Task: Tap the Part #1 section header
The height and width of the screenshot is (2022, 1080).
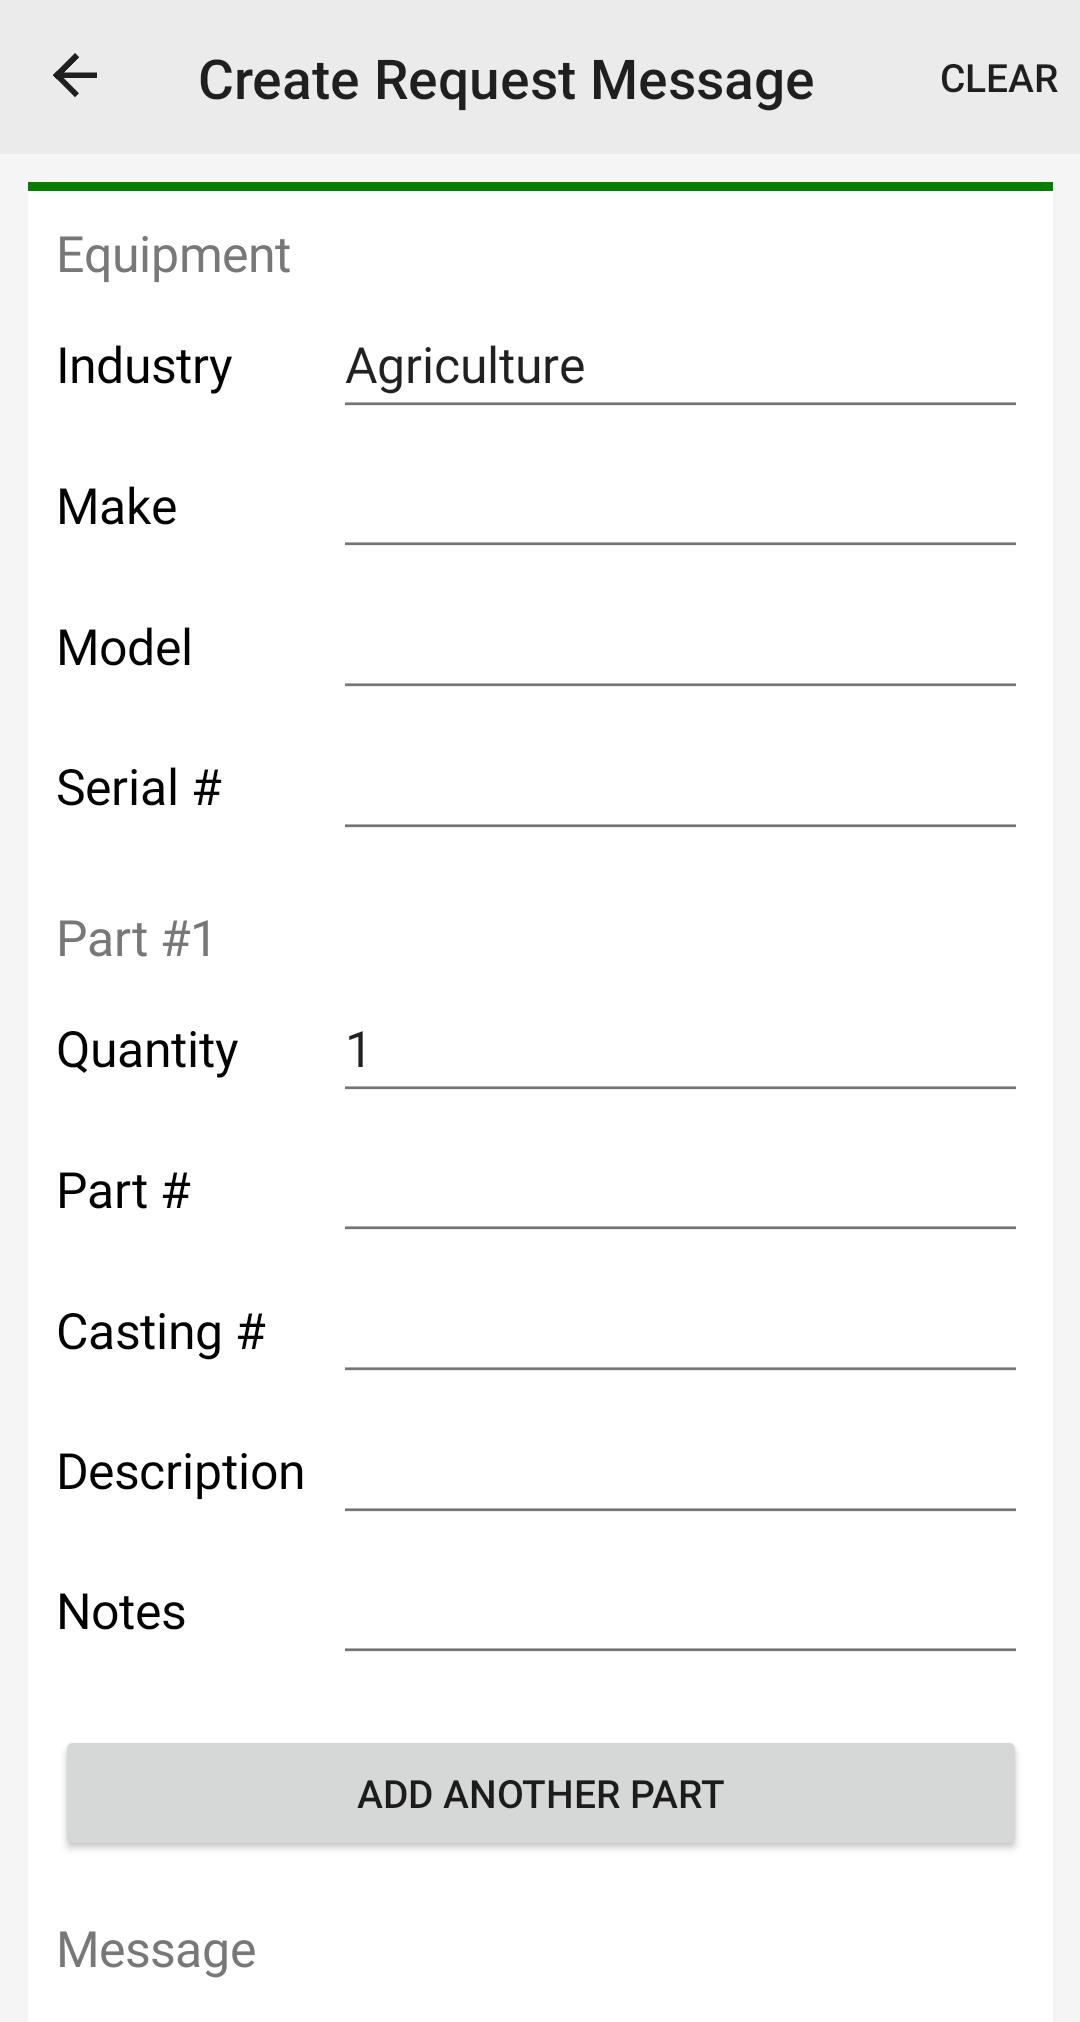Action: point(136,939)
